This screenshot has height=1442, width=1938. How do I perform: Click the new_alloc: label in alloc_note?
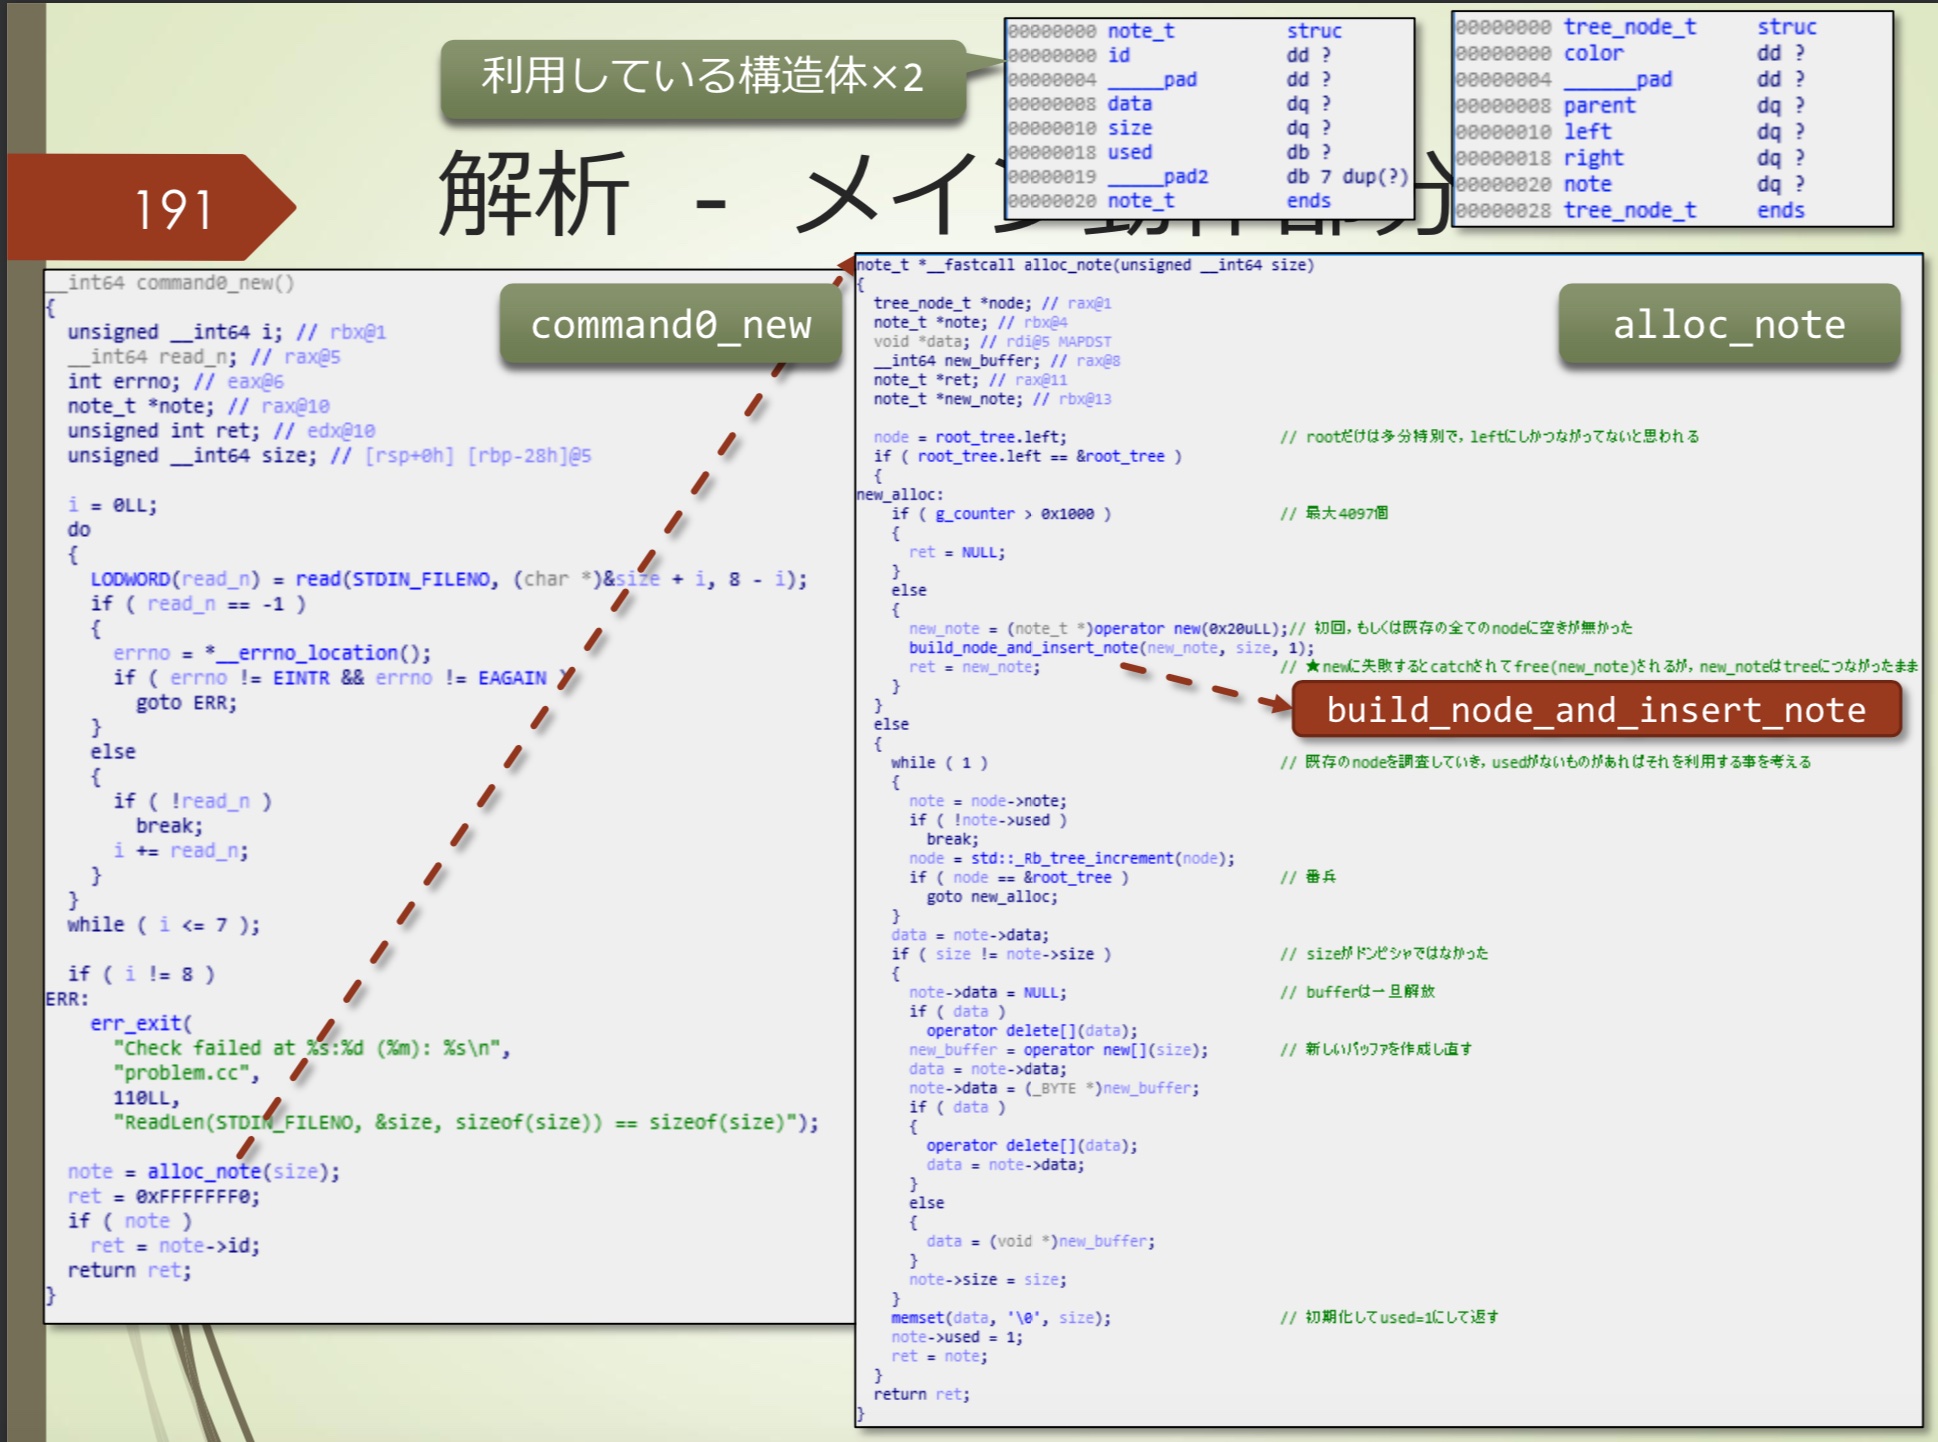coord(899,494)
